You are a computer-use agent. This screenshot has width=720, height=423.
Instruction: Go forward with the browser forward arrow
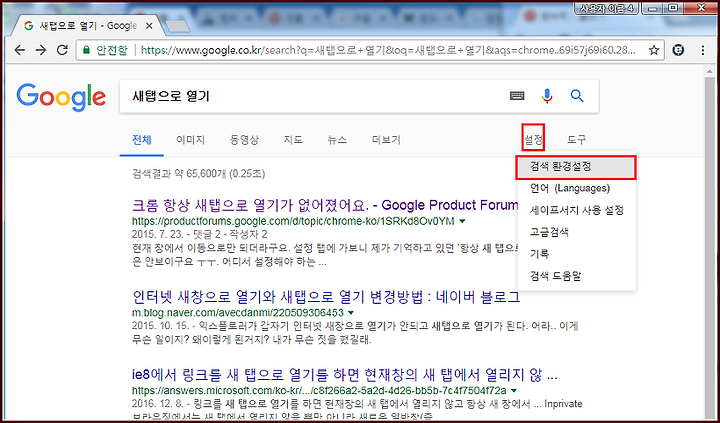tap(41, 50)
